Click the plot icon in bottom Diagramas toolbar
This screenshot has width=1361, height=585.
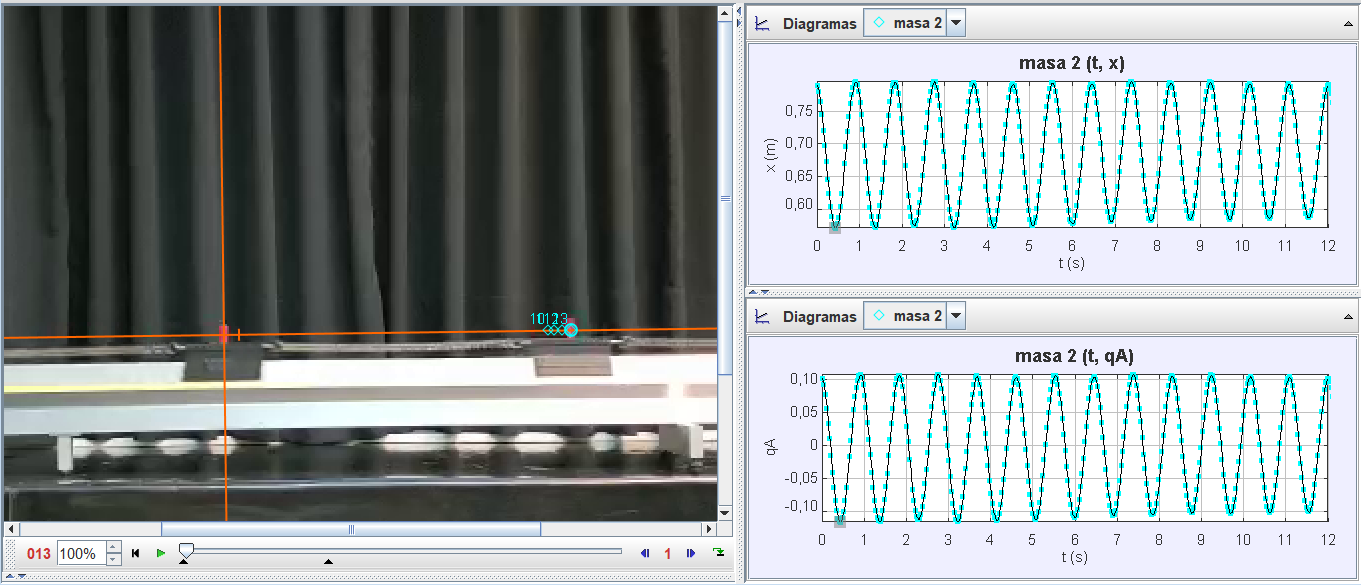[x=762, y=316]
